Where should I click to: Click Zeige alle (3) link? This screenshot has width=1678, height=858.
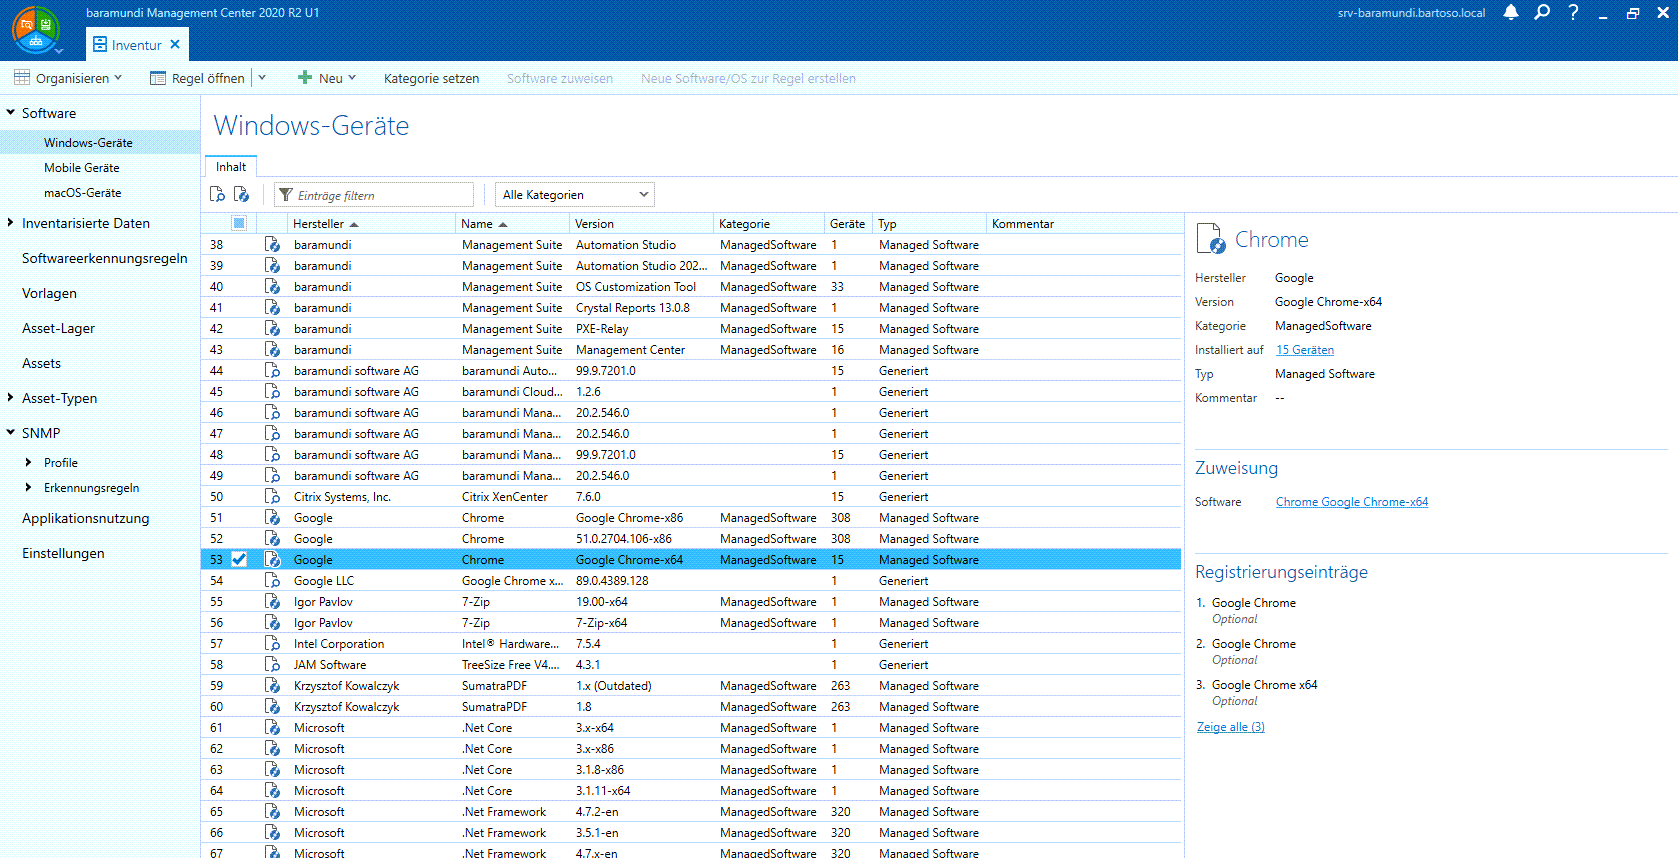pos(1231,727)
